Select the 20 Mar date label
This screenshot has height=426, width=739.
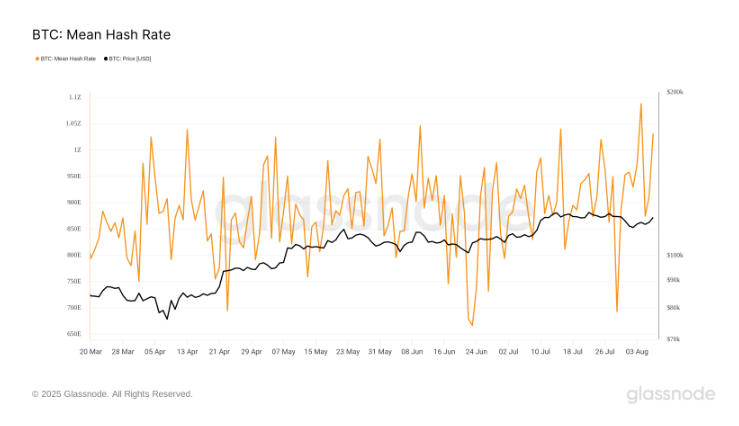pyautogui.click(x=91, y=352)
